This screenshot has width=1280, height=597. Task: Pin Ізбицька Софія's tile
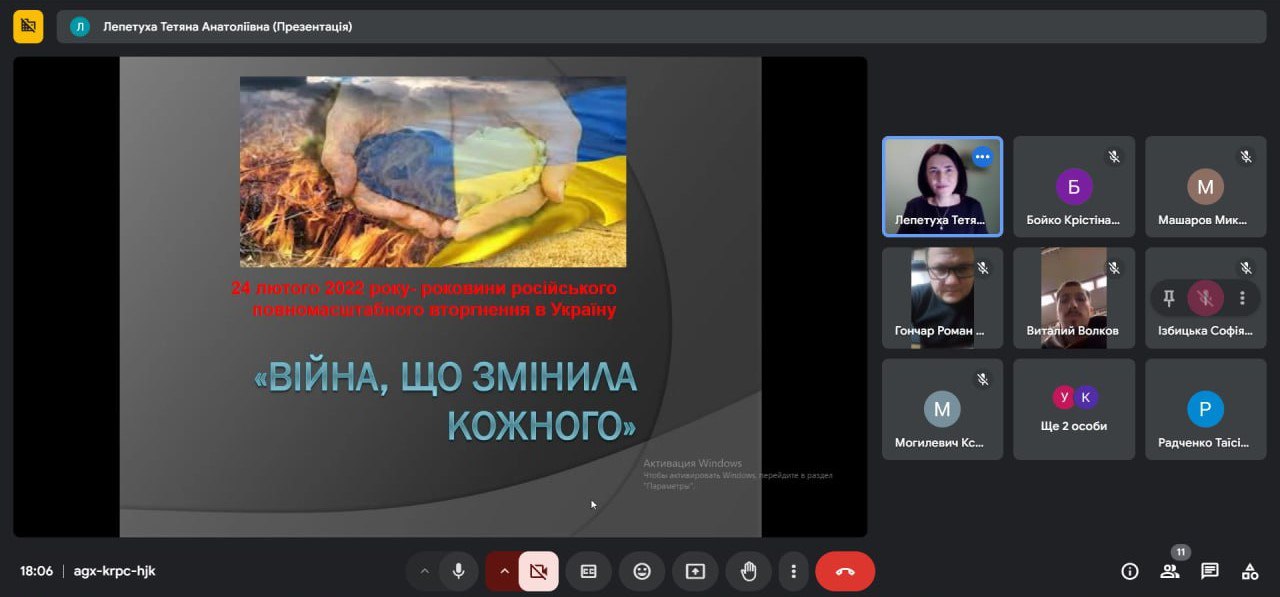click(x=1168, y=298)
